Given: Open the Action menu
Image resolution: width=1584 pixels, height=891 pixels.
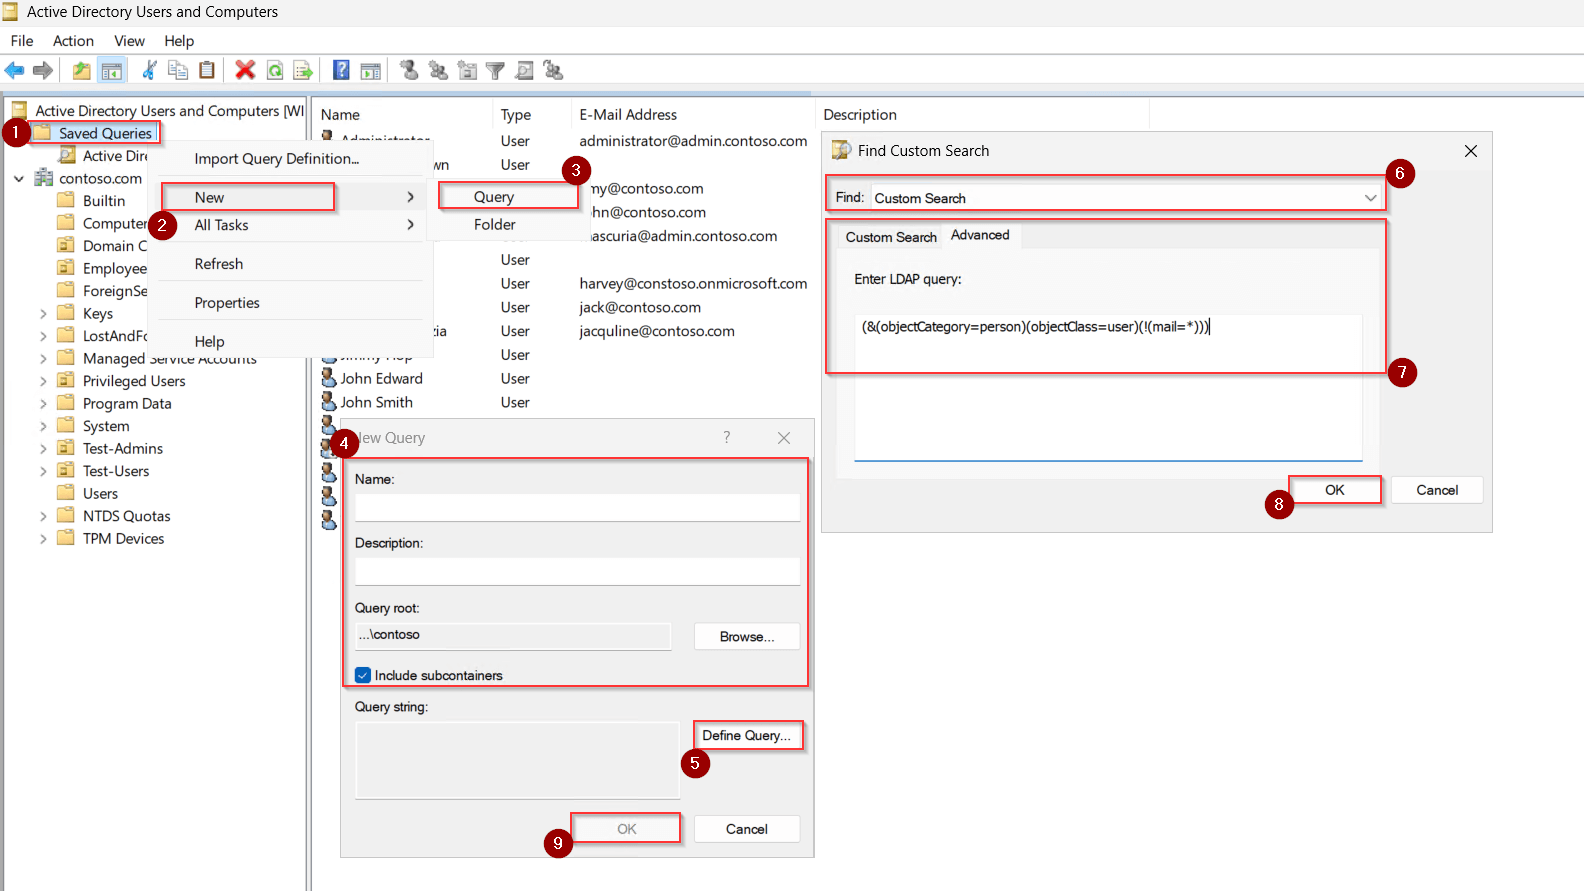Looking at the screenshot, I should [x=73, y=41].
